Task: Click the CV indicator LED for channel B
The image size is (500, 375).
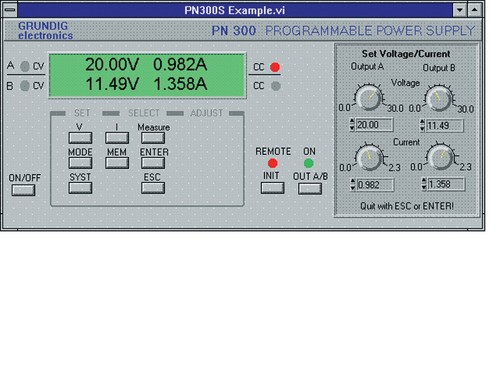Action: coord(25,86)
